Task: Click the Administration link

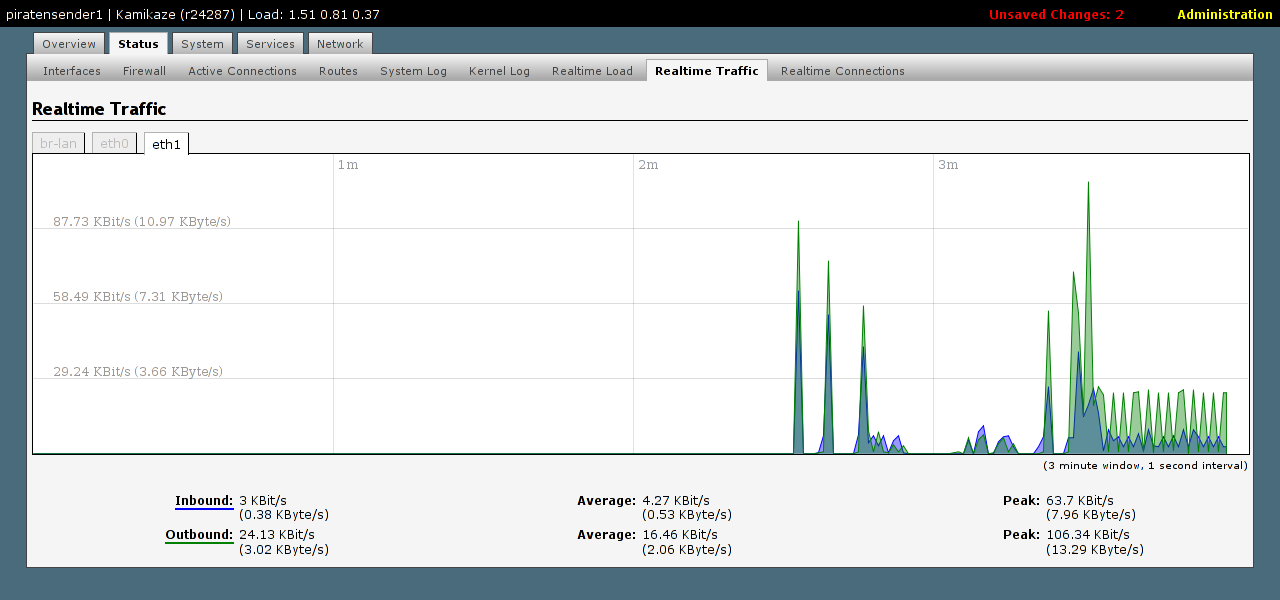Action: click(1224, 15)
